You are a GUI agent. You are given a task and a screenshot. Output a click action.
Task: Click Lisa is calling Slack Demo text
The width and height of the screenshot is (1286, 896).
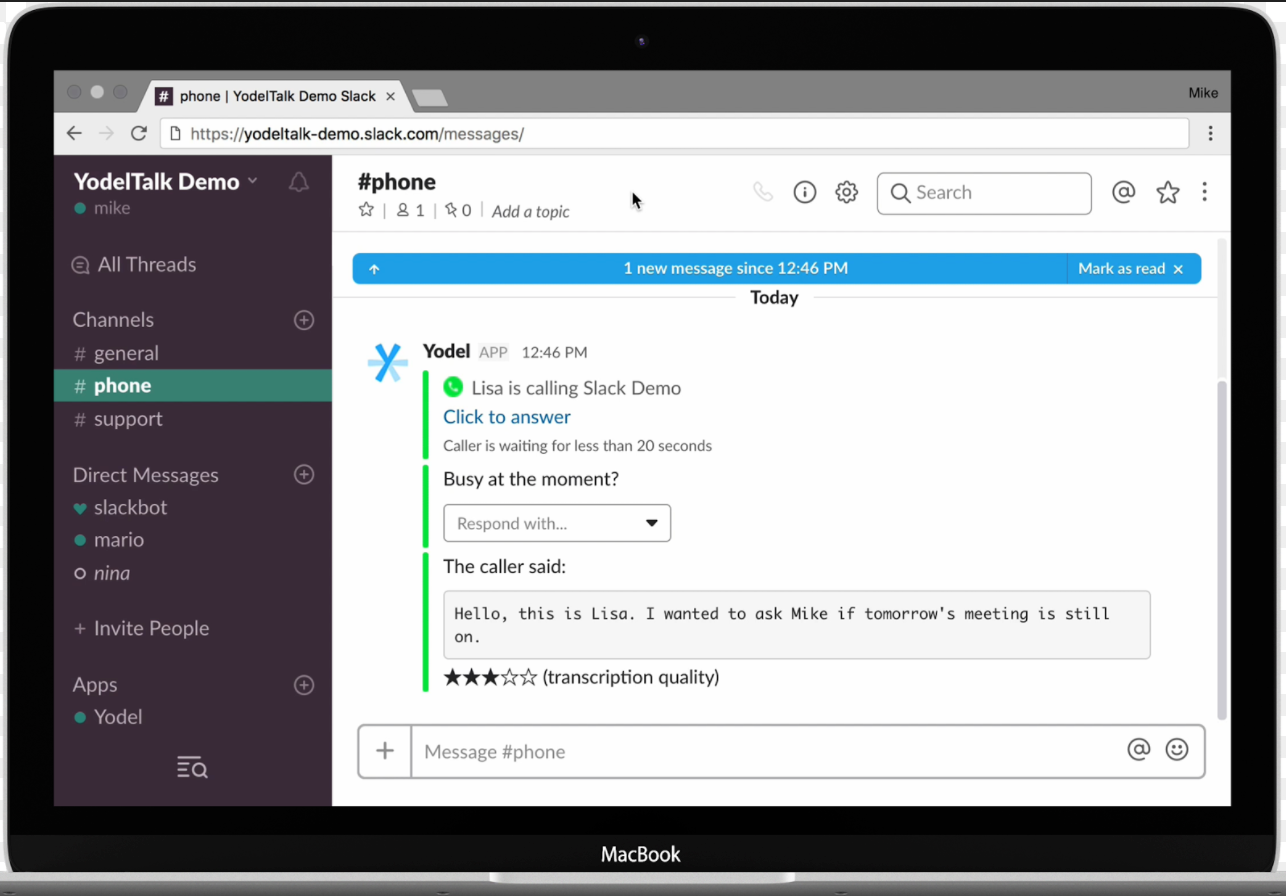click(576, 388)
